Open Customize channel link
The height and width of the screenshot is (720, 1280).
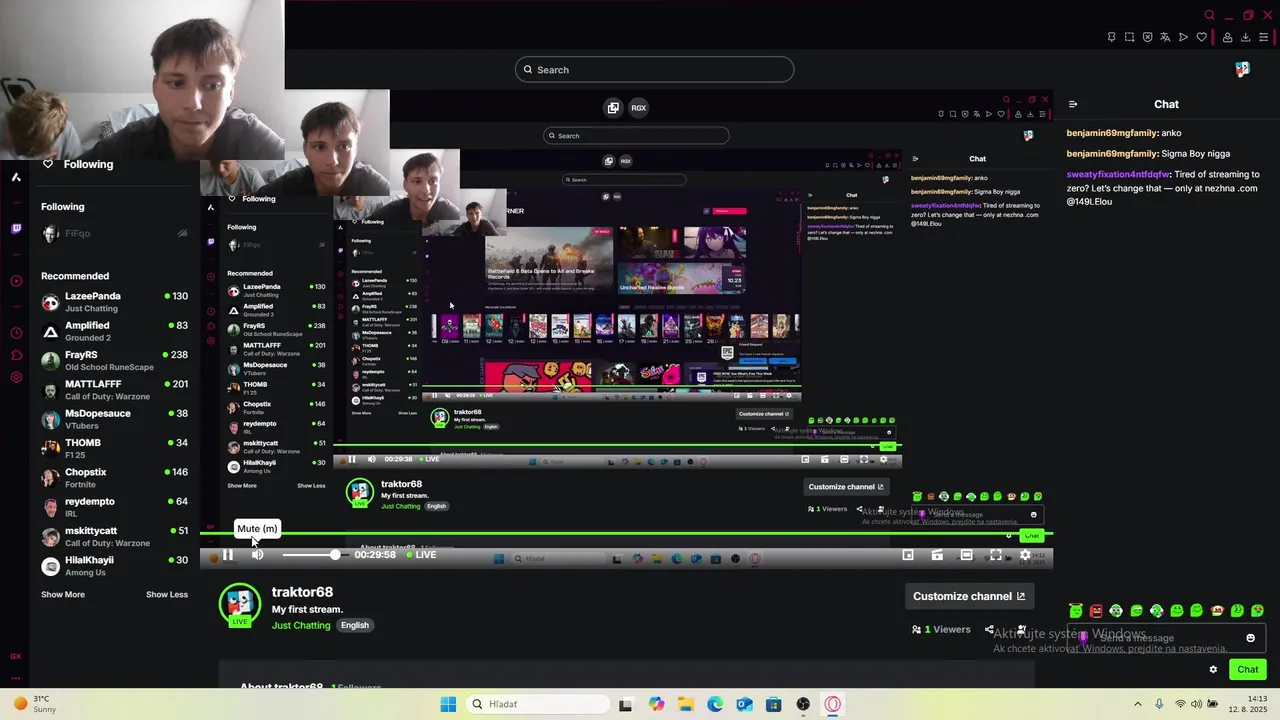coord(969,596)
